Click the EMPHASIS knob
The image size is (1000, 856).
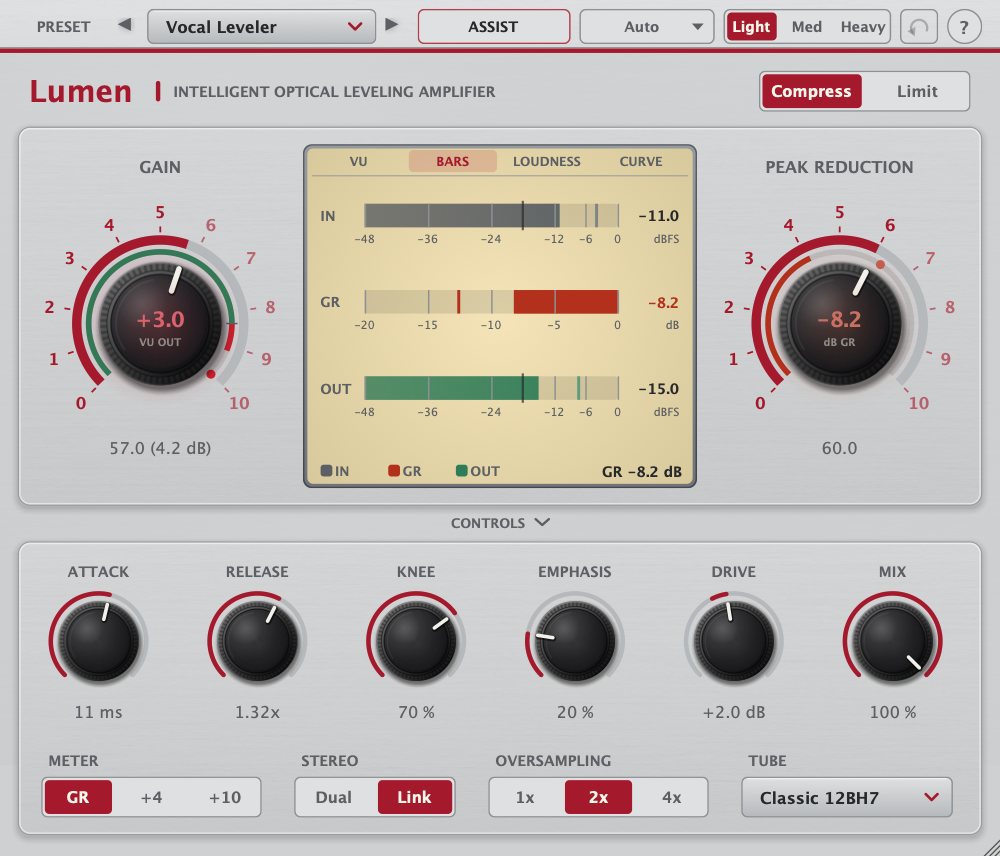(x=575, y=640)
